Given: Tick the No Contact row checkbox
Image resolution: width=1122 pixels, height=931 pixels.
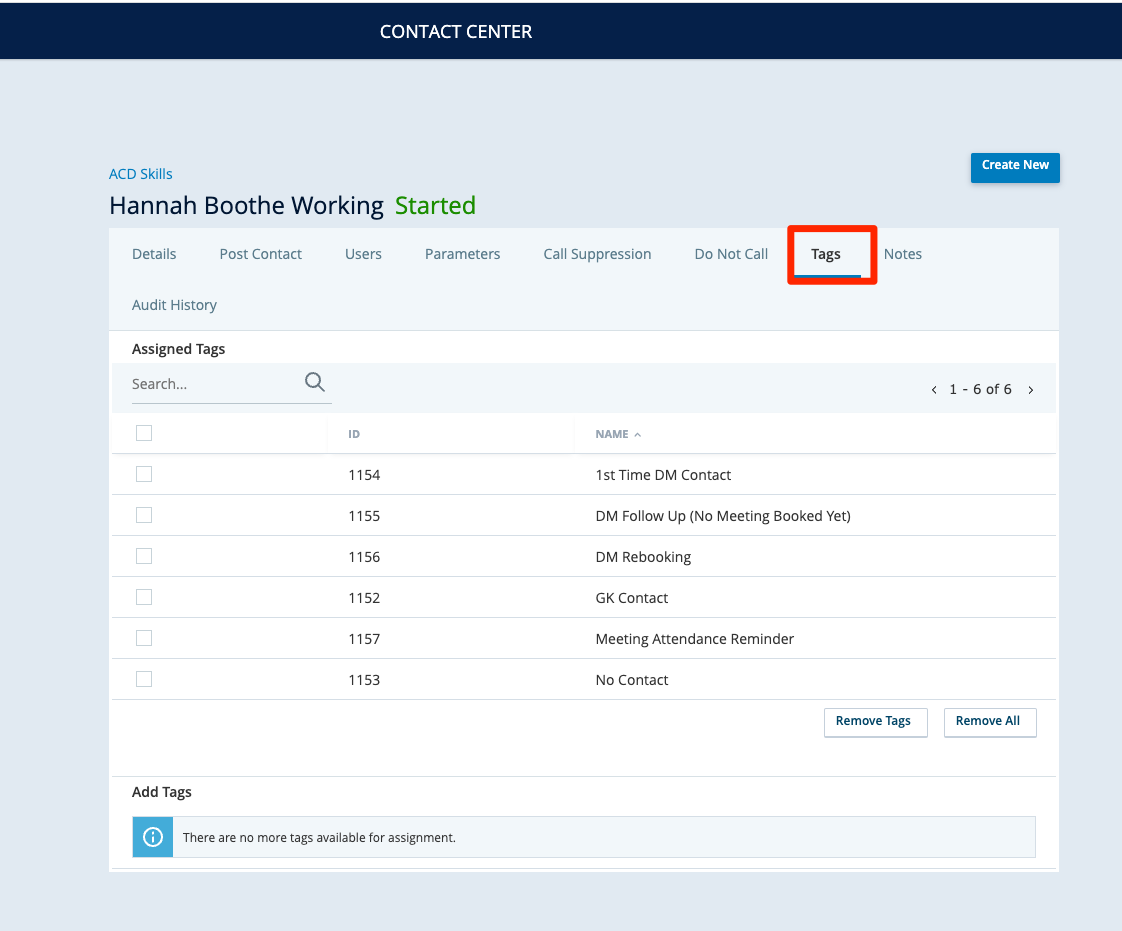Looking at the screenshot, I should 144,679.
